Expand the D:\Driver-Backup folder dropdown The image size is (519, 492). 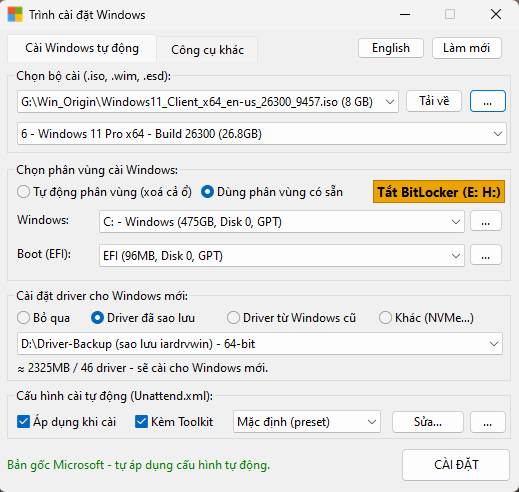click(x=260, y=344)
